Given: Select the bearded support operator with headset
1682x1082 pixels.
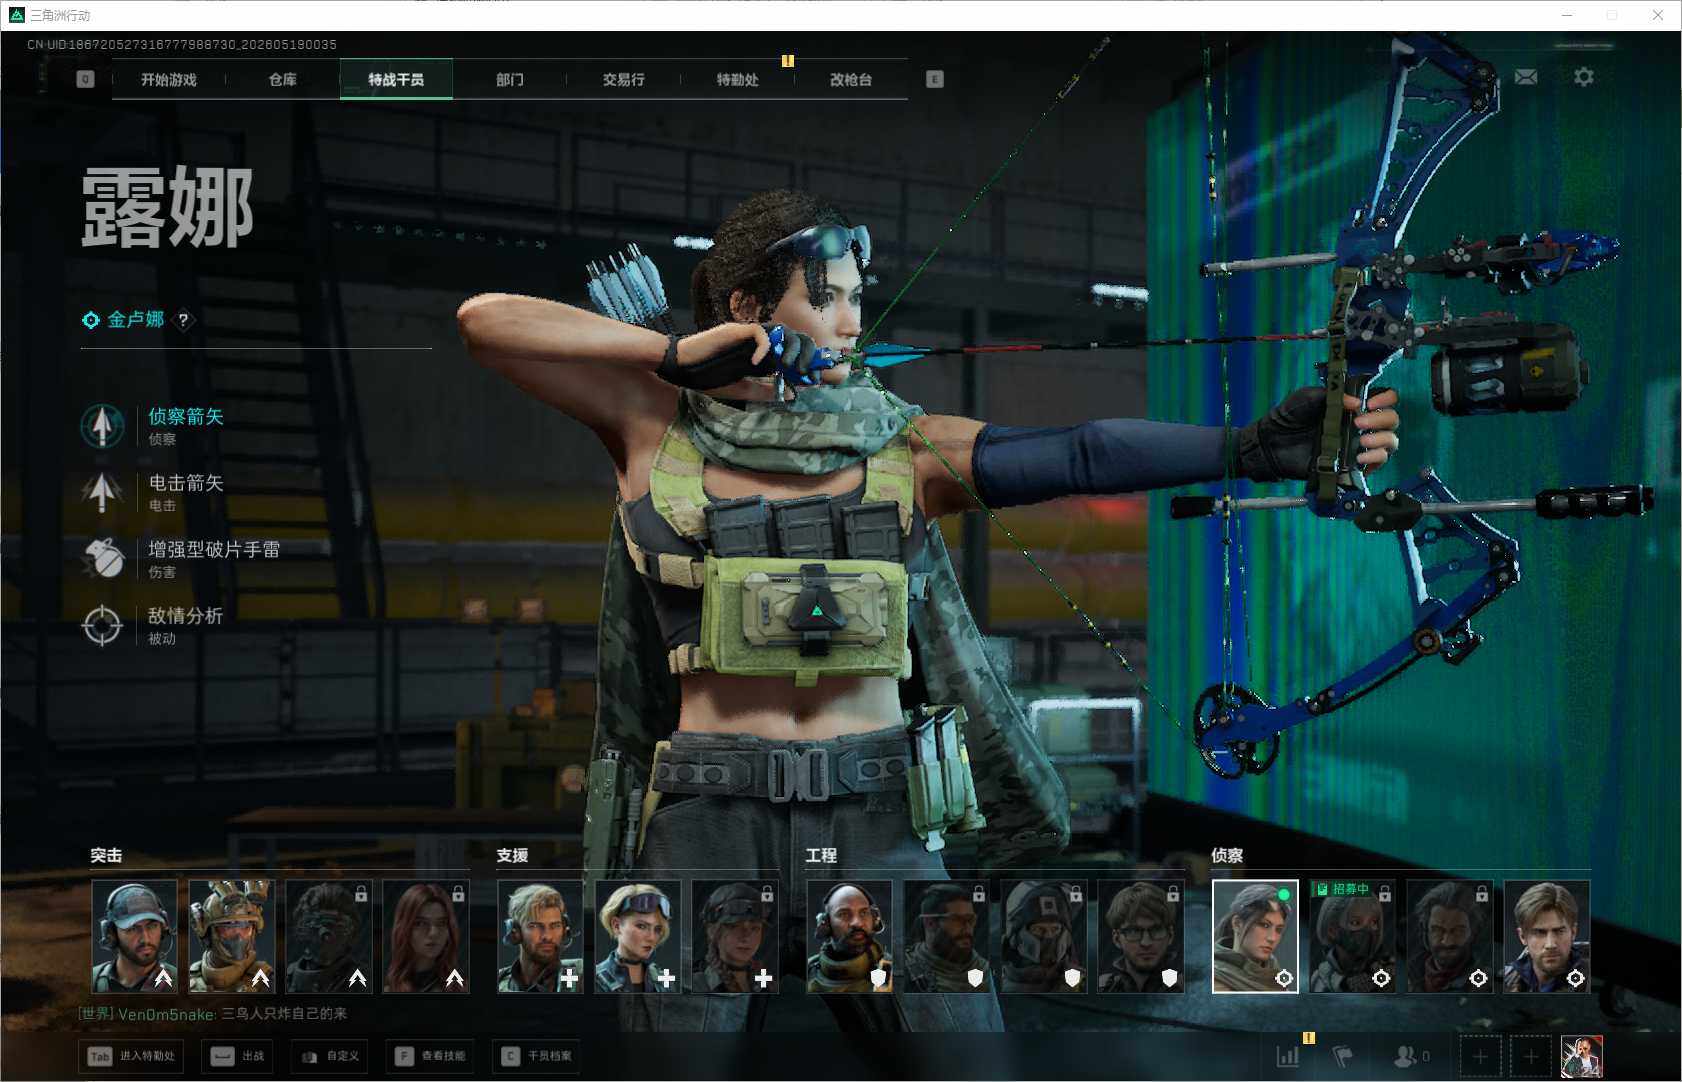Looking at the screenshot, I should [541, 936].
